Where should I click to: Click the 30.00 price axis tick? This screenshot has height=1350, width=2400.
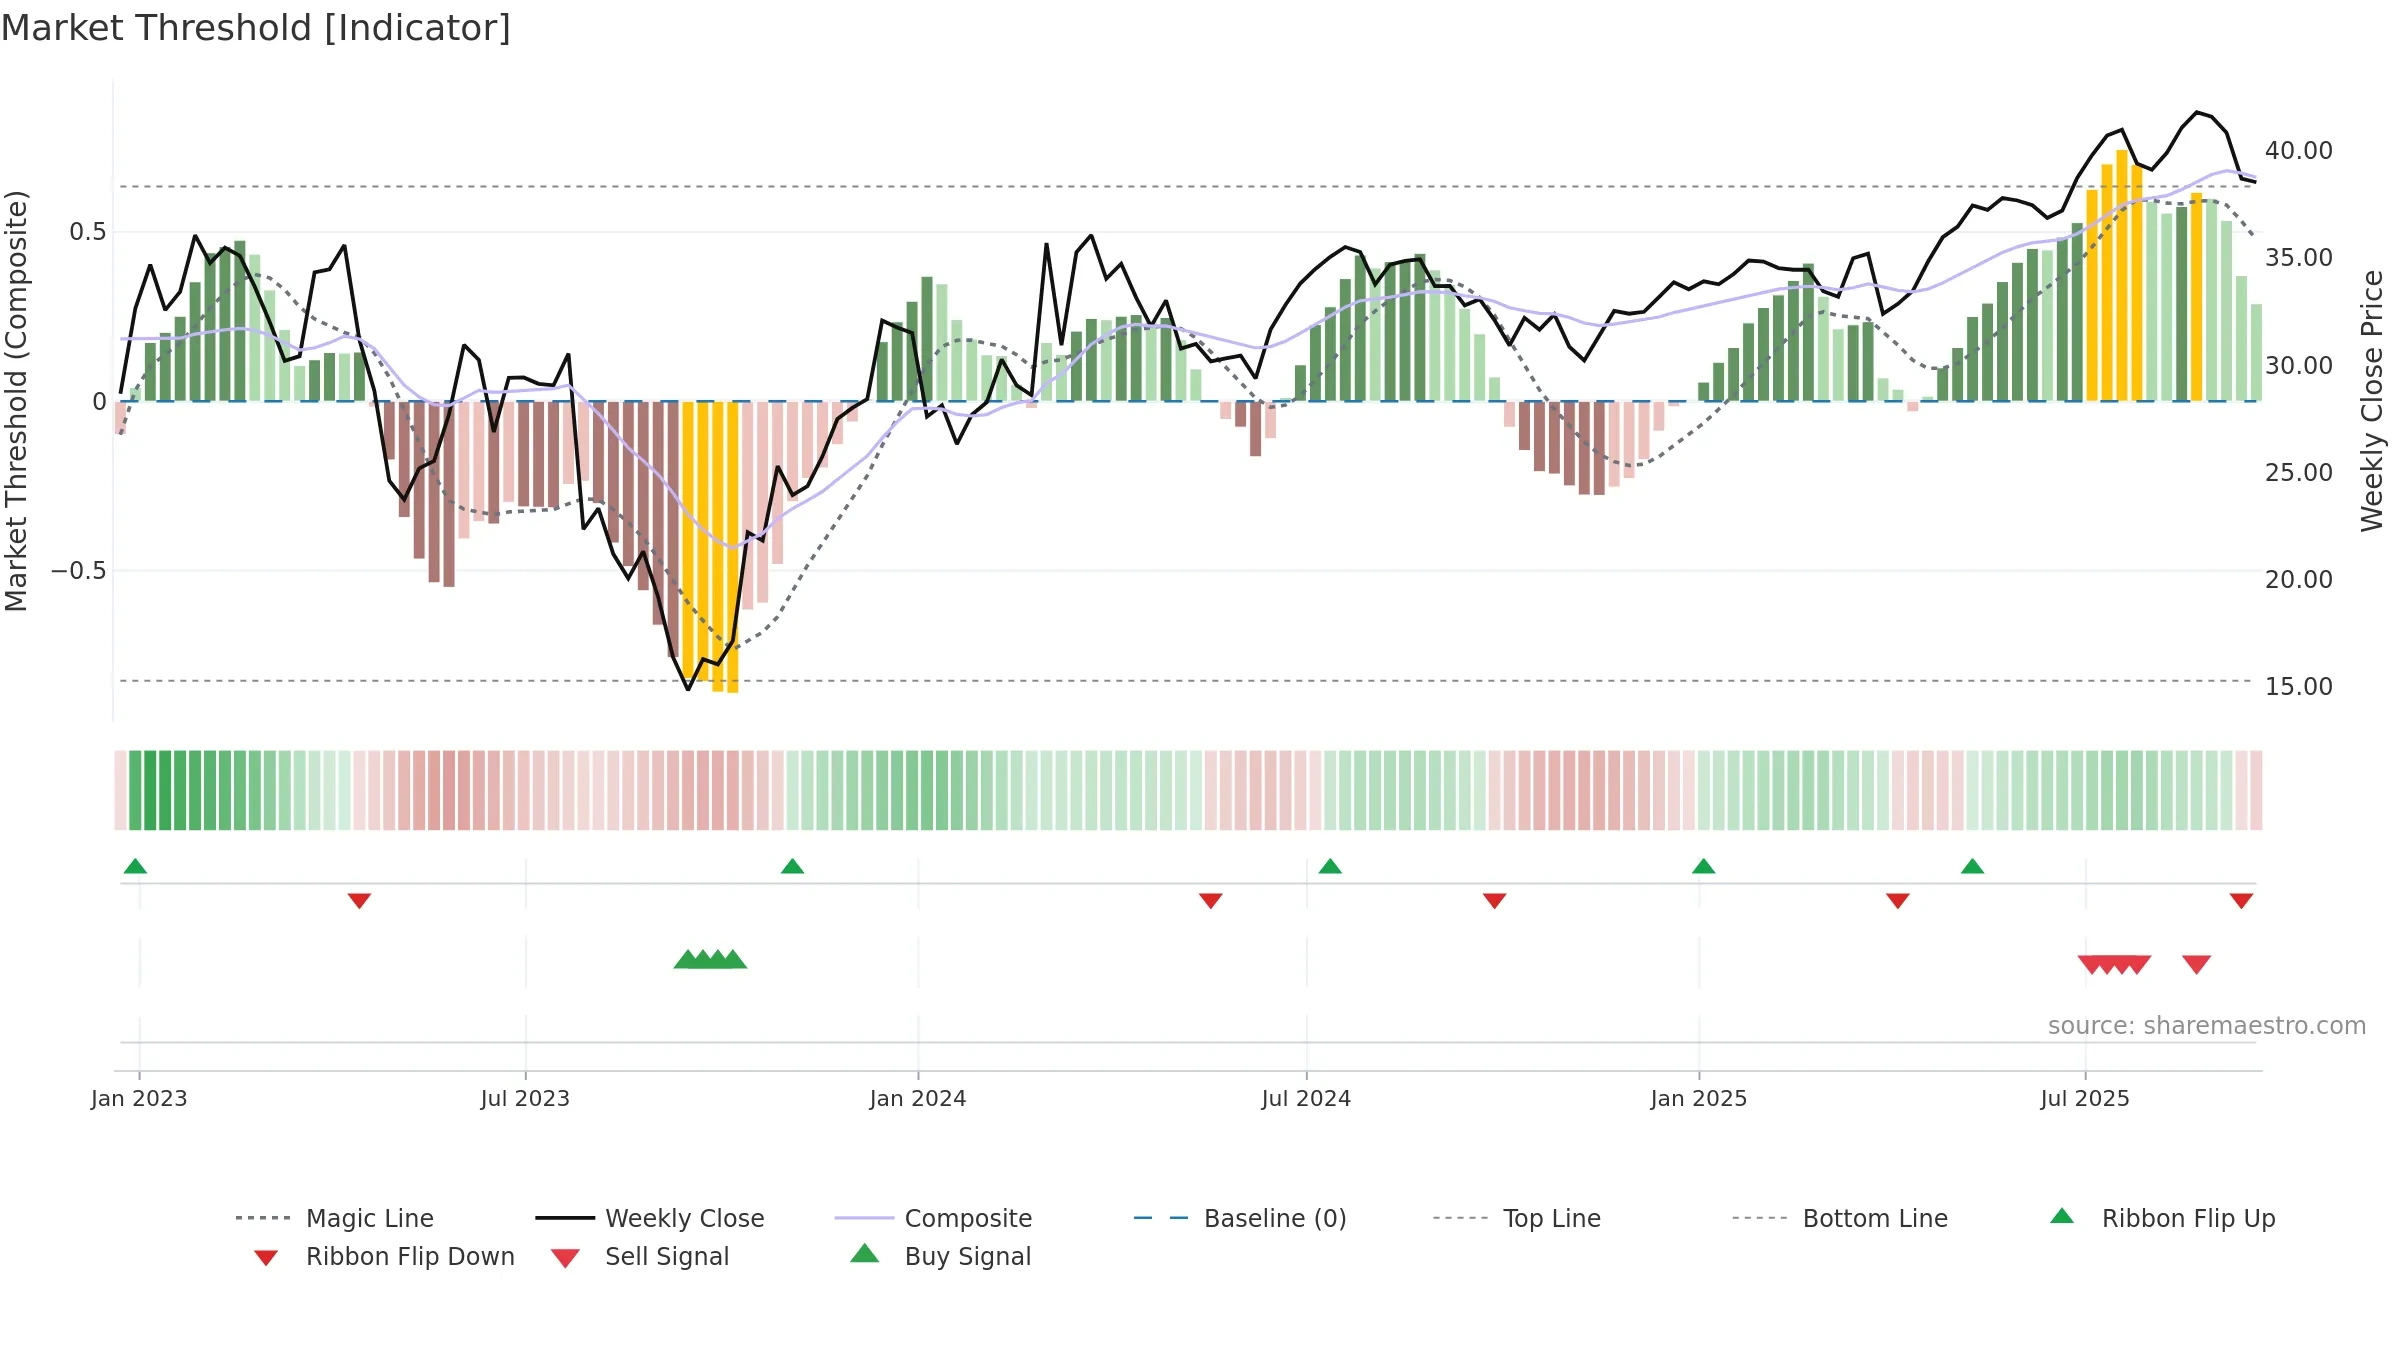pos(2299,366)
